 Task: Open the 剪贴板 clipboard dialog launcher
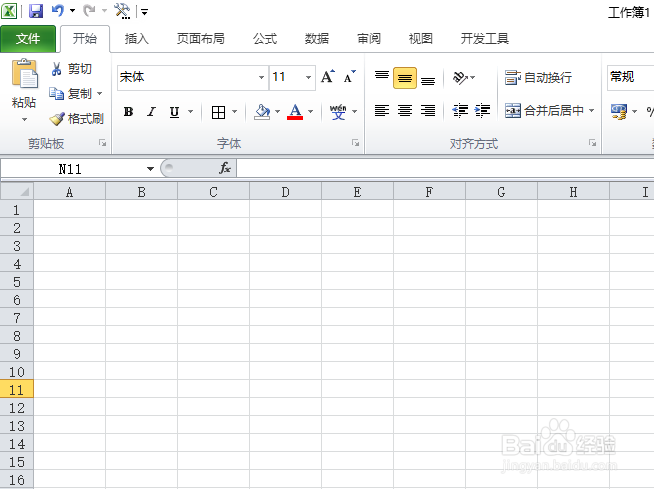[102, 143]
